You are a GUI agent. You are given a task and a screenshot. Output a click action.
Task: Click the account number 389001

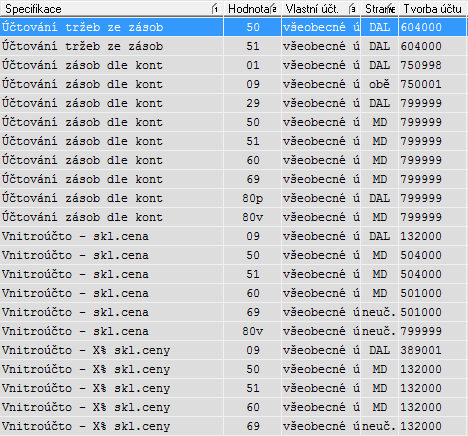[x=421, y=350]
